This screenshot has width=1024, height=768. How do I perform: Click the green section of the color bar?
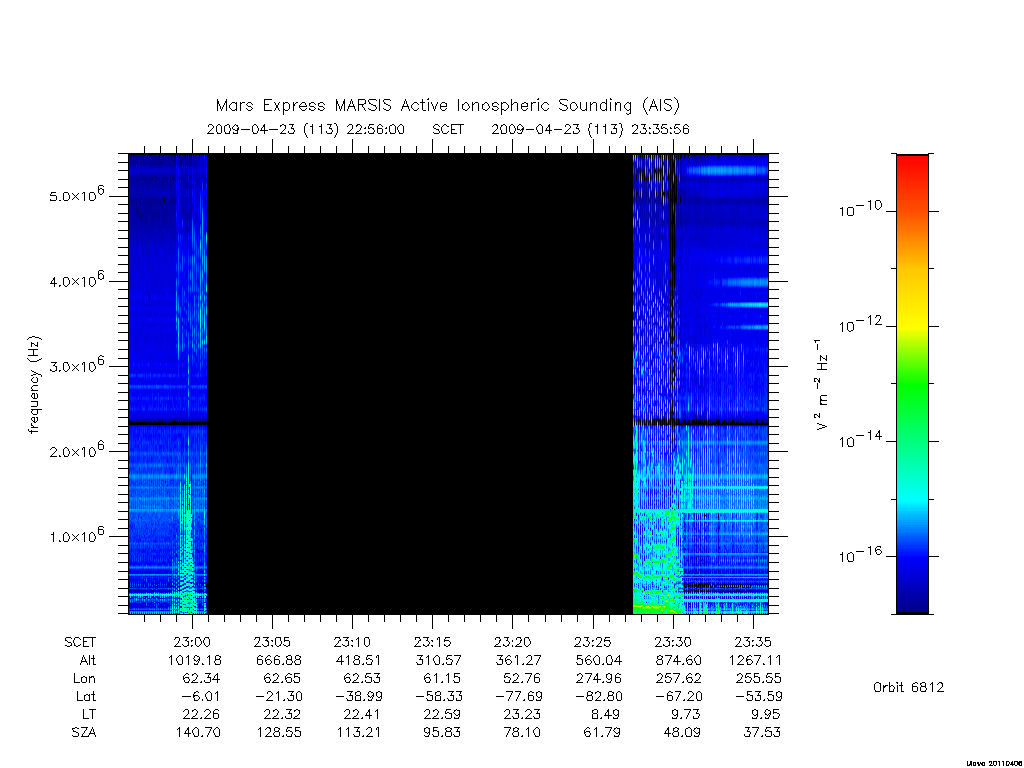912,385
